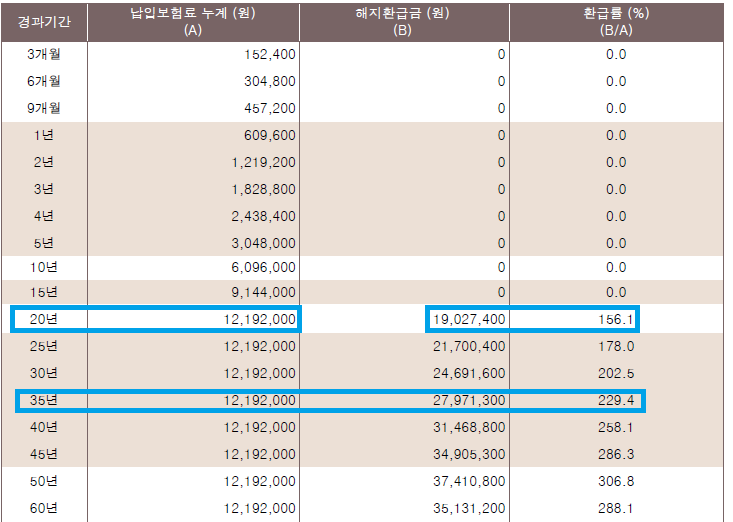Viewport: 733px width, 522px height.
Task: Select the refund rate 306.8
Action: [616, 482]
